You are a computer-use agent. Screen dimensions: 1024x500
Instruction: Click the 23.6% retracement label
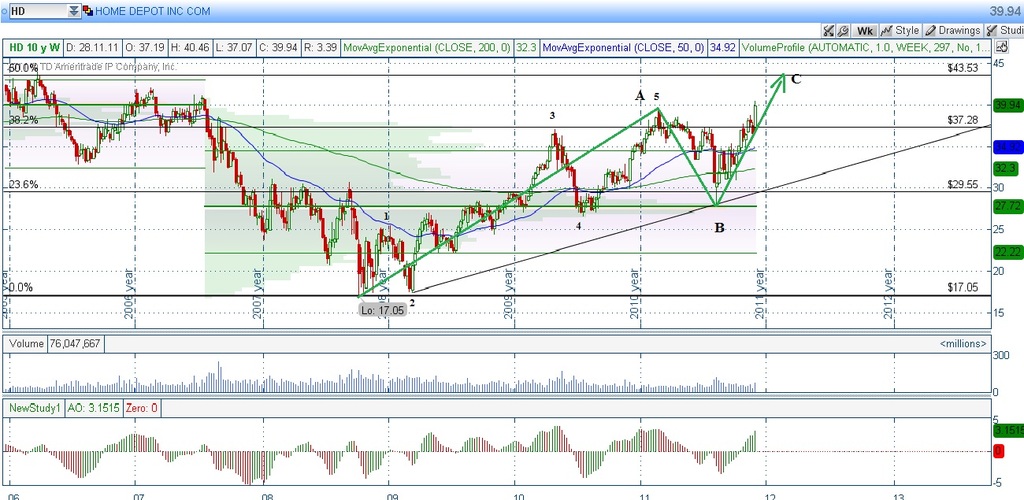[x=23, y=185]
